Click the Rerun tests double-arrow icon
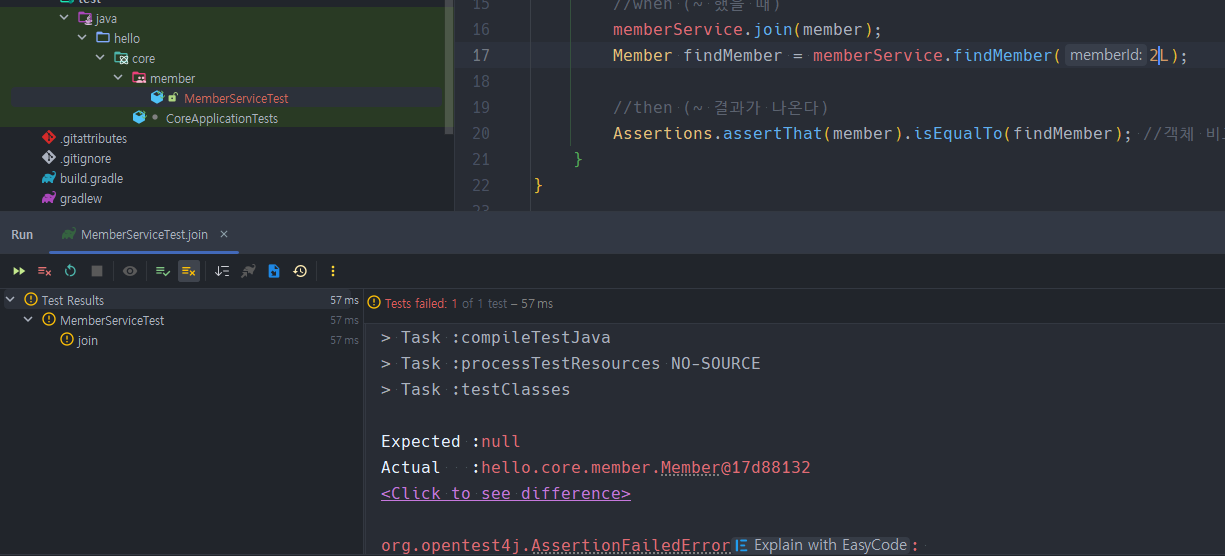The width and height of the screenshot is (1225, 556). click(x=19, y=271)
